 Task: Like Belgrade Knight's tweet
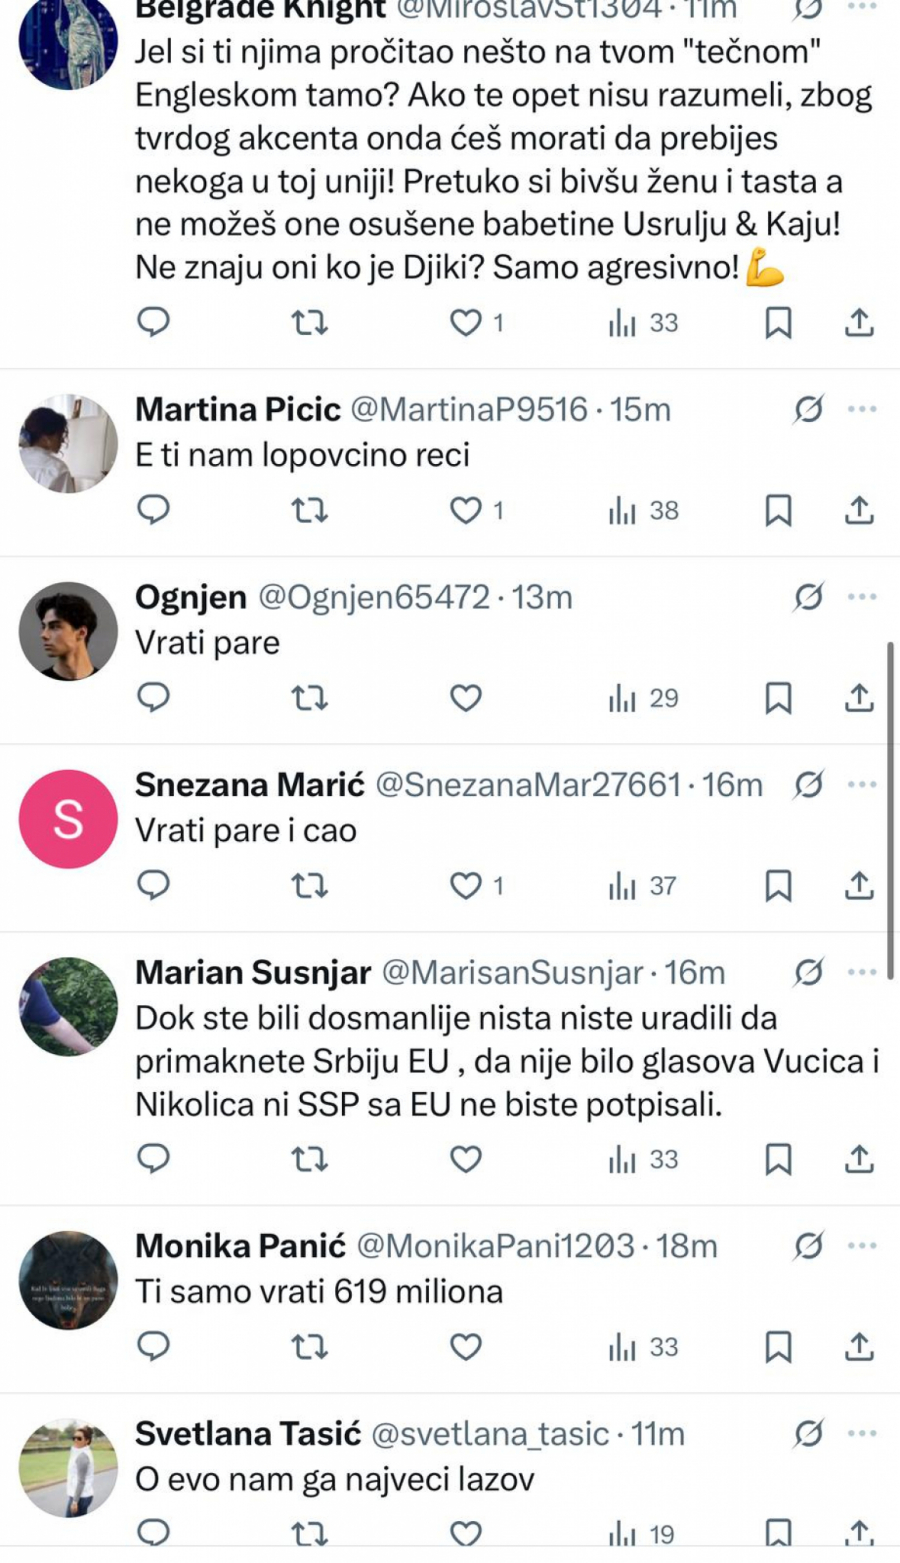(x=466, y=323)
